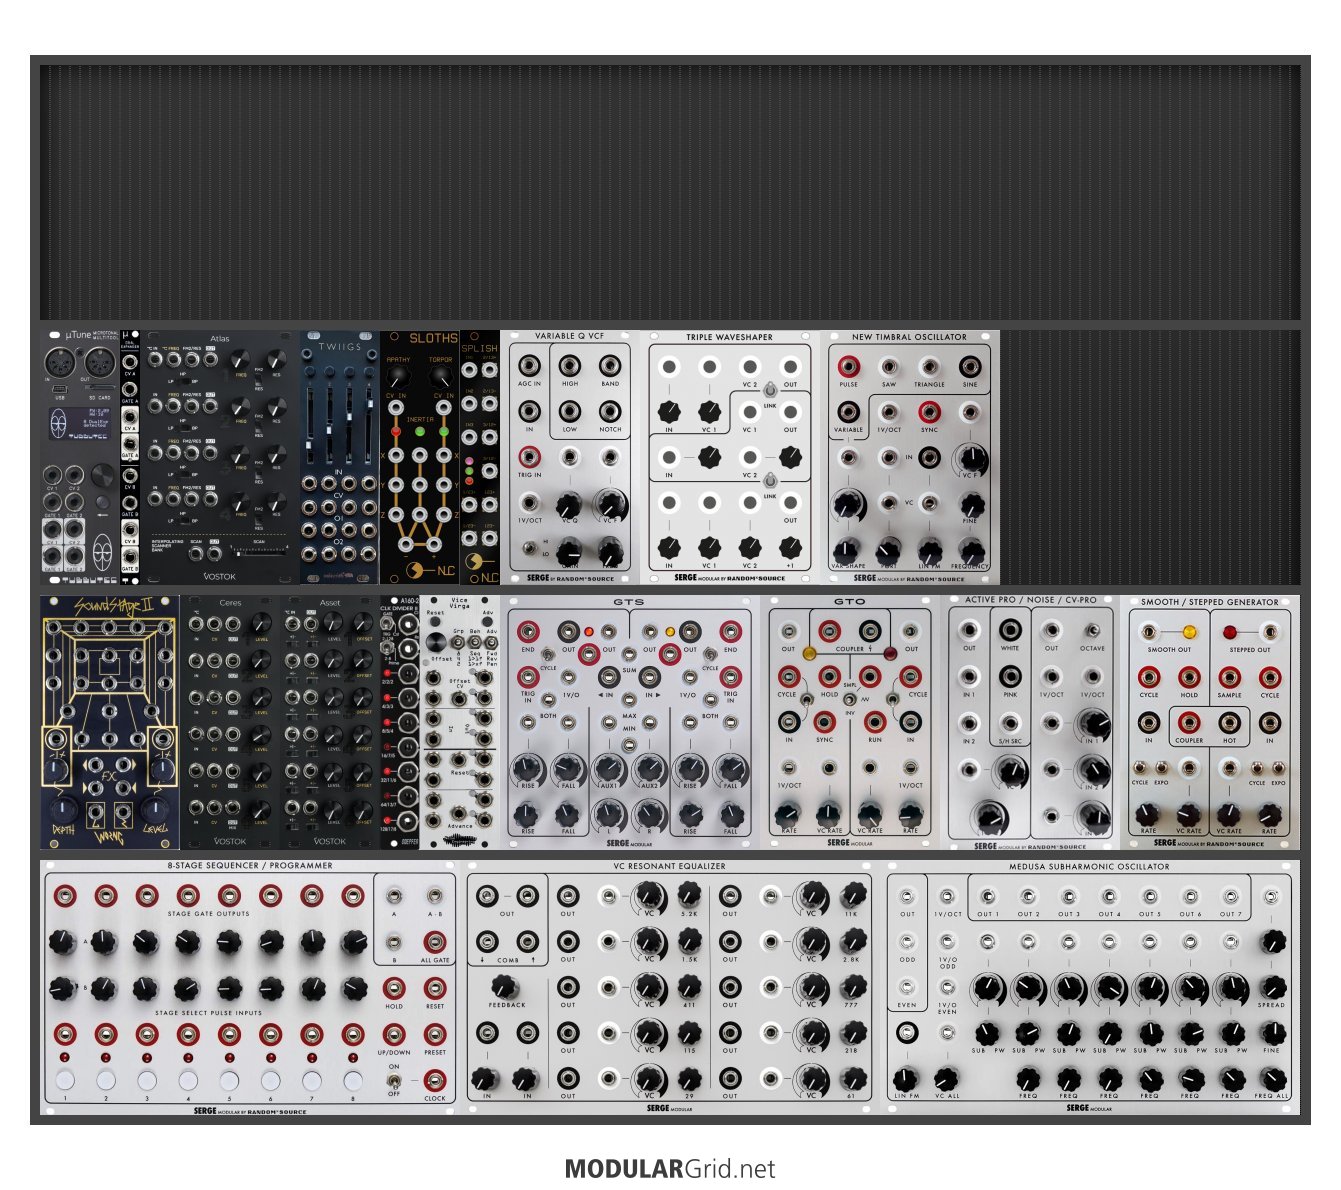Push stage button 8 on the sequencer
The image size is (1341, 1190).
(x=352, y=1080)
